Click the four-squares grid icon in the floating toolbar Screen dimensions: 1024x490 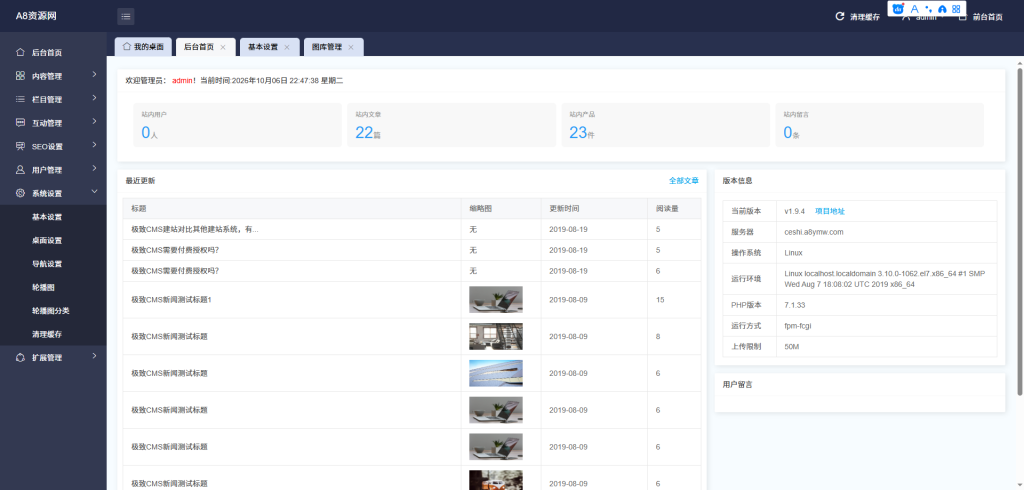point(956,9)
